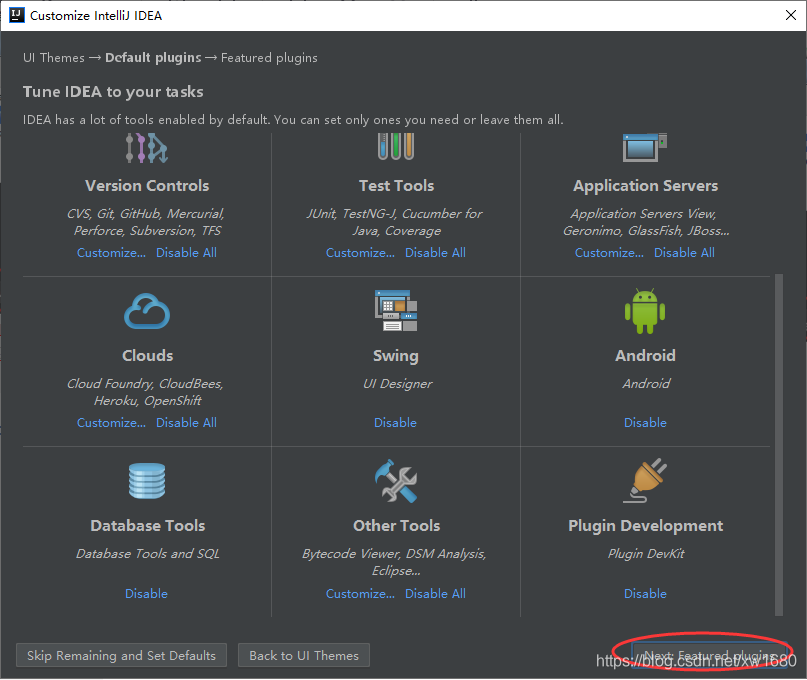
Task: Click 'UI Designer' description under Swing
Action: [x=397, y=383]
